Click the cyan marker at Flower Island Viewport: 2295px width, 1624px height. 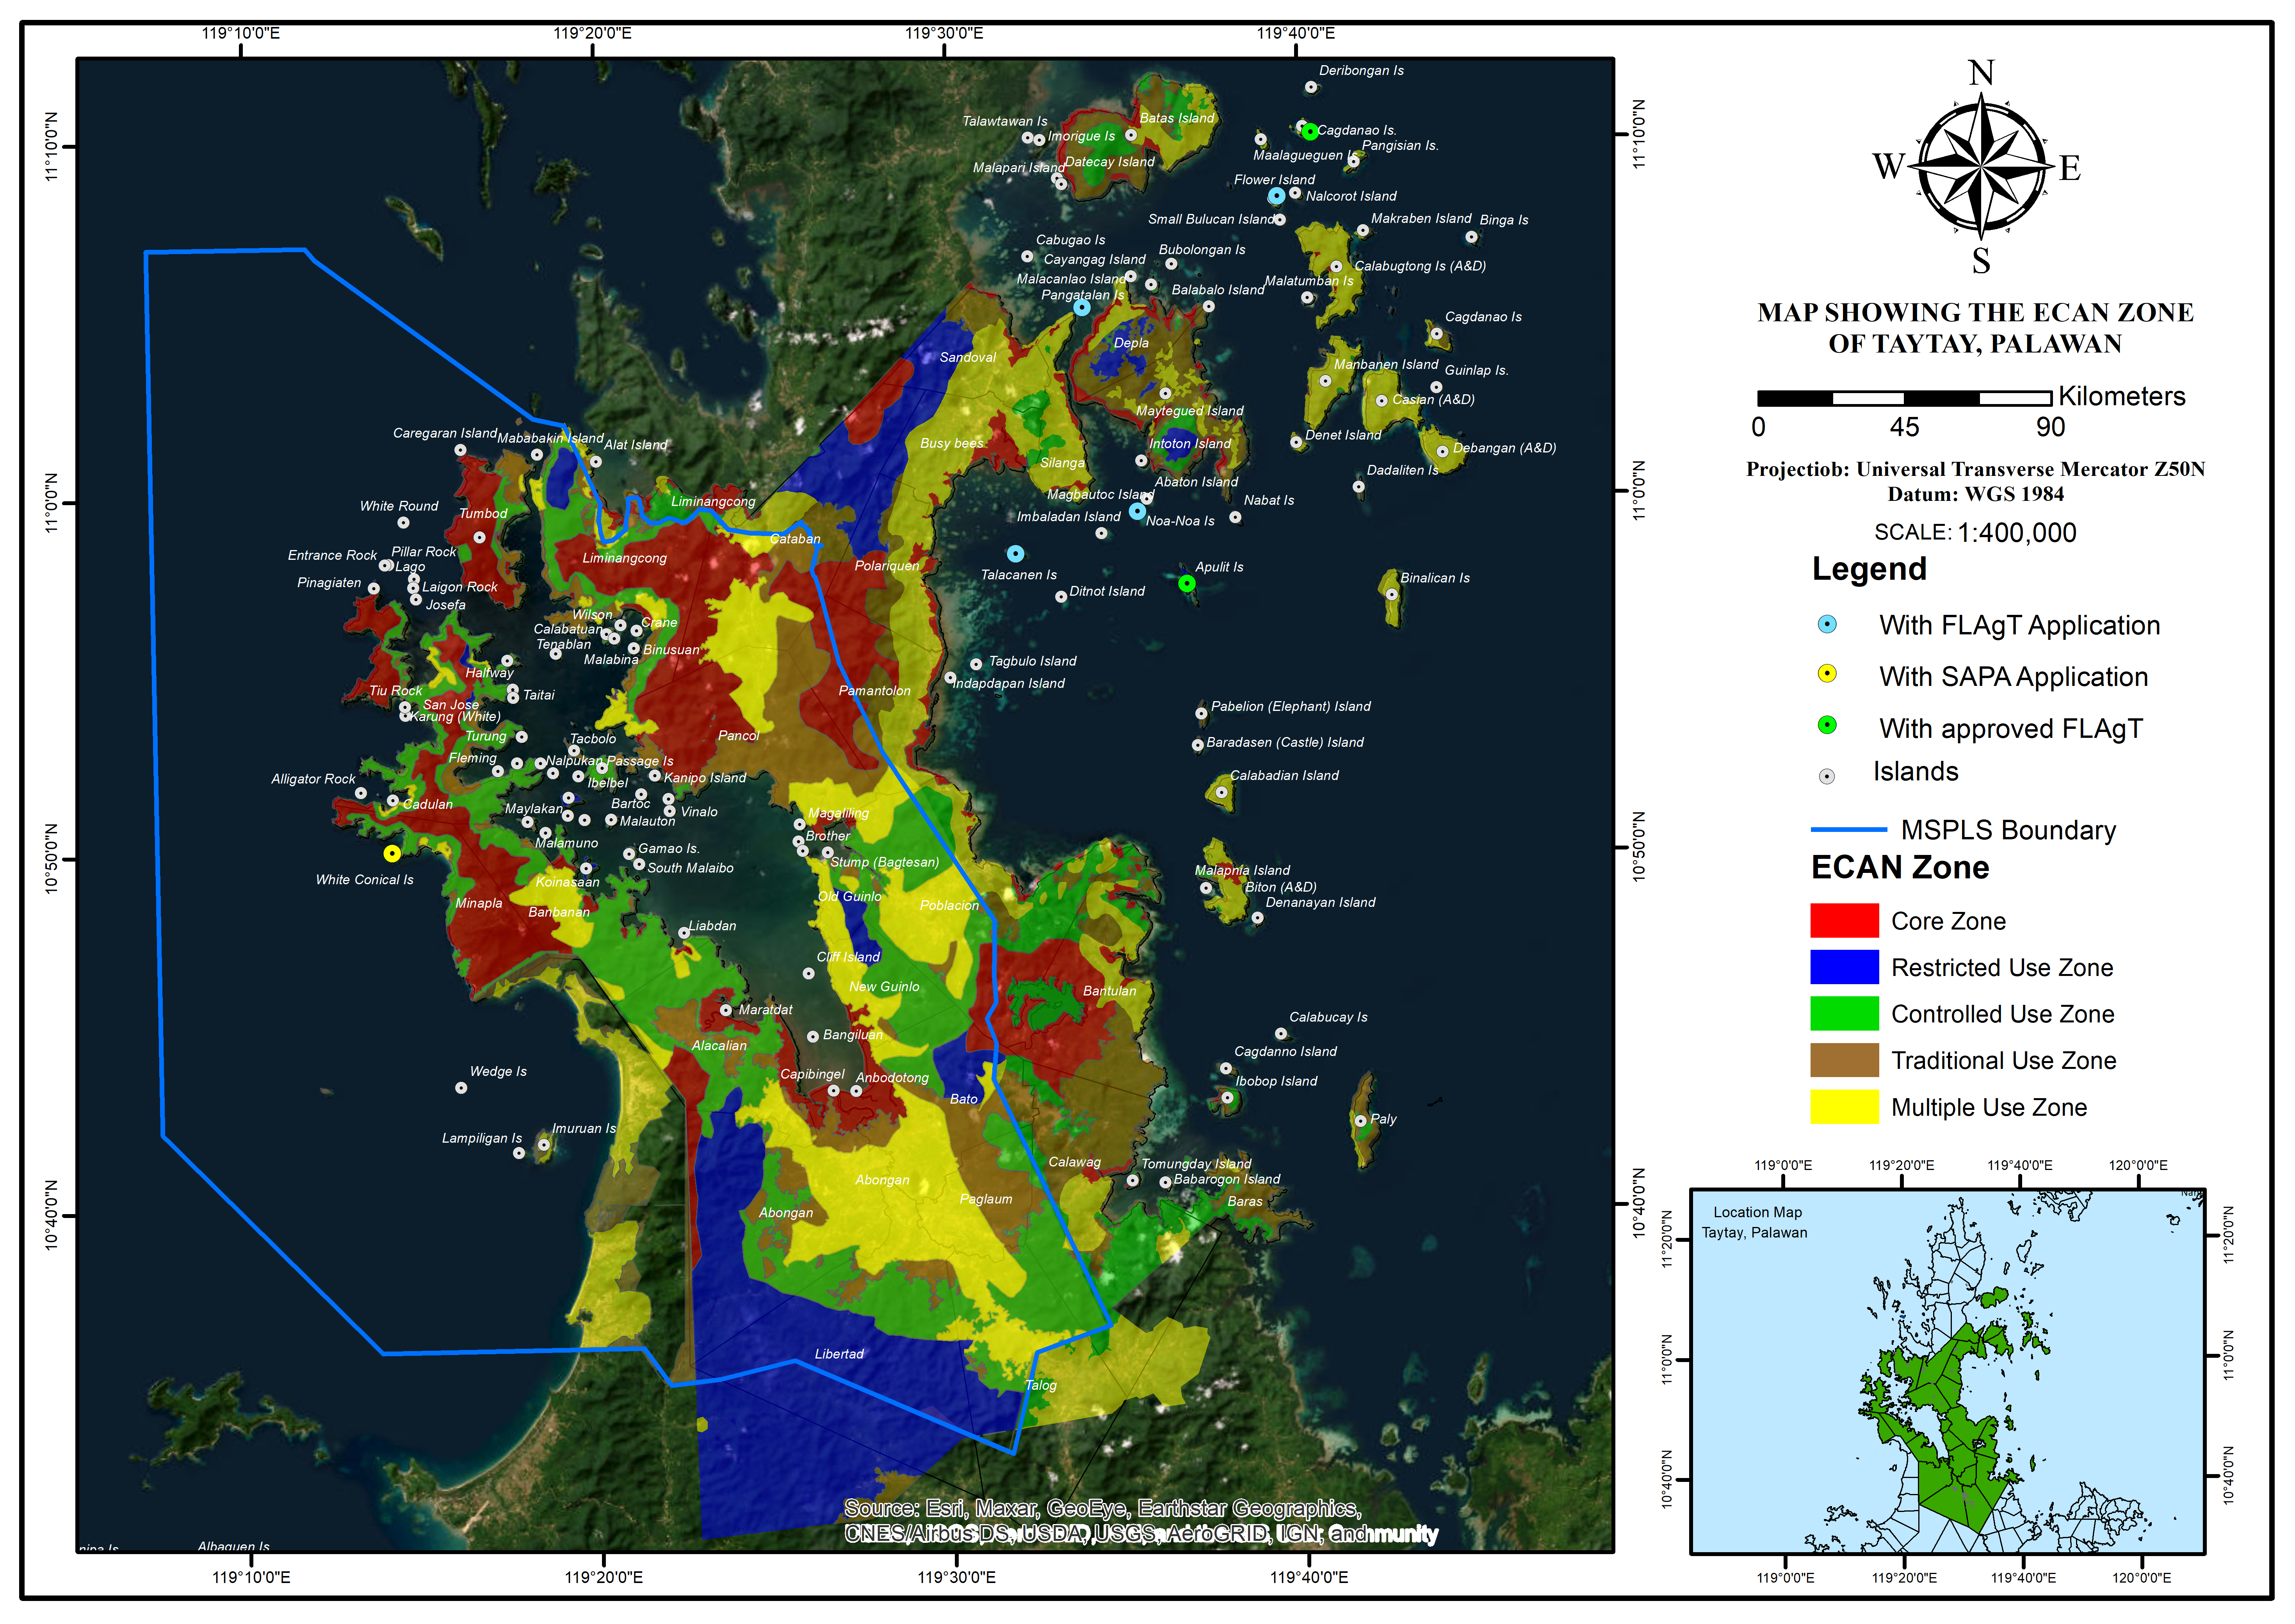(x=1276, y=196)
